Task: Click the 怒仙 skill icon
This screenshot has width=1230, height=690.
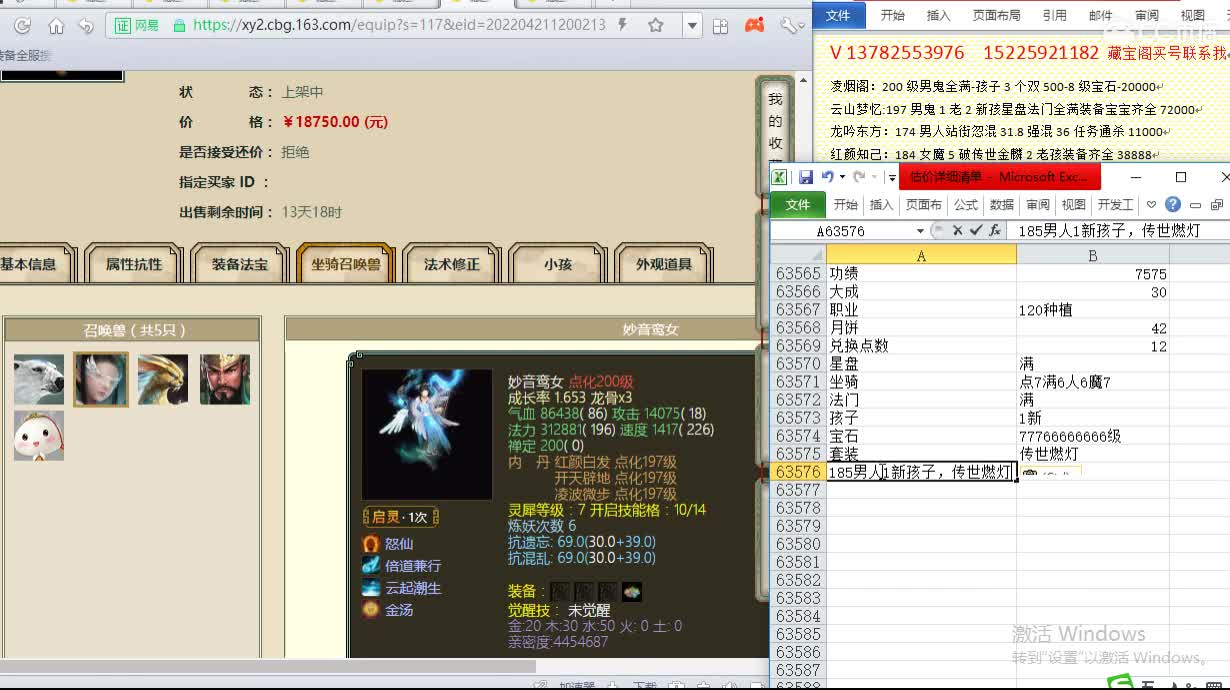Action: coord(371,543)
